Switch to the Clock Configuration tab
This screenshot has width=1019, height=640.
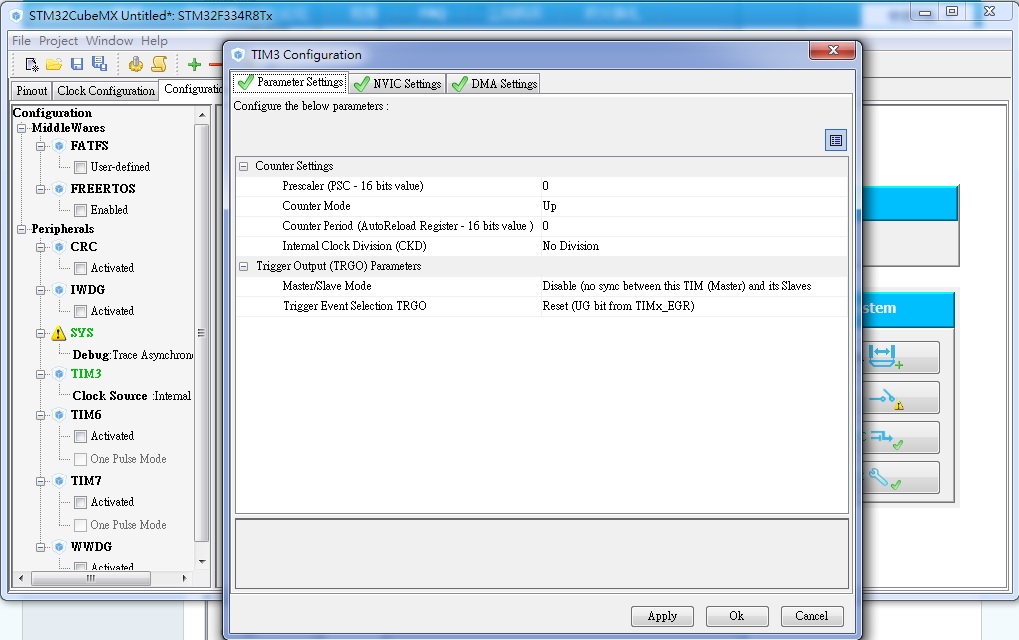pyautogui.click(x=106, y=91)
